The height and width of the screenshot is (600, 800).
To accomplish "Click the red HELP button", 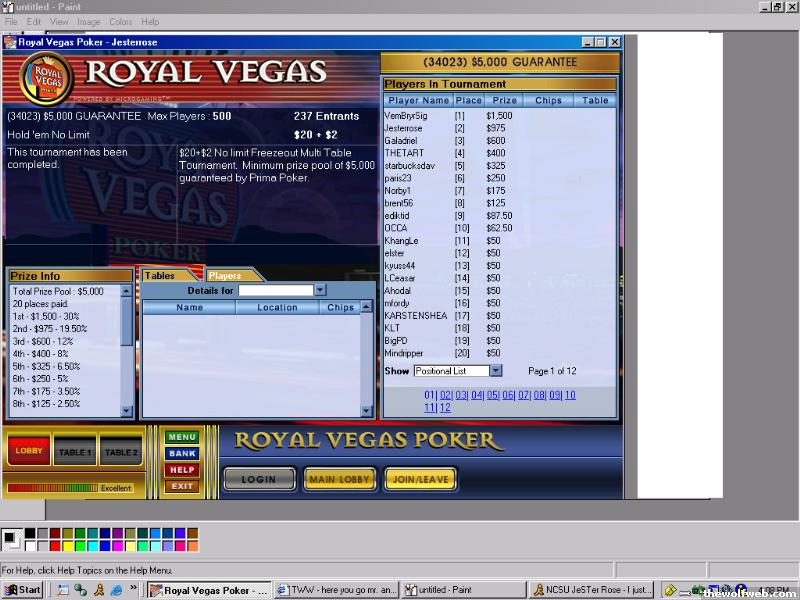I will pos(182,470).
